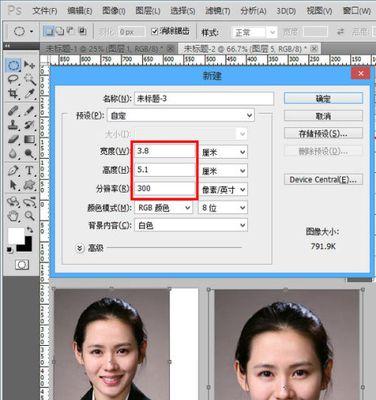The image size is (376, 400).
Task: Open the 文件(F) menu
Action: [x=45, y=11]
